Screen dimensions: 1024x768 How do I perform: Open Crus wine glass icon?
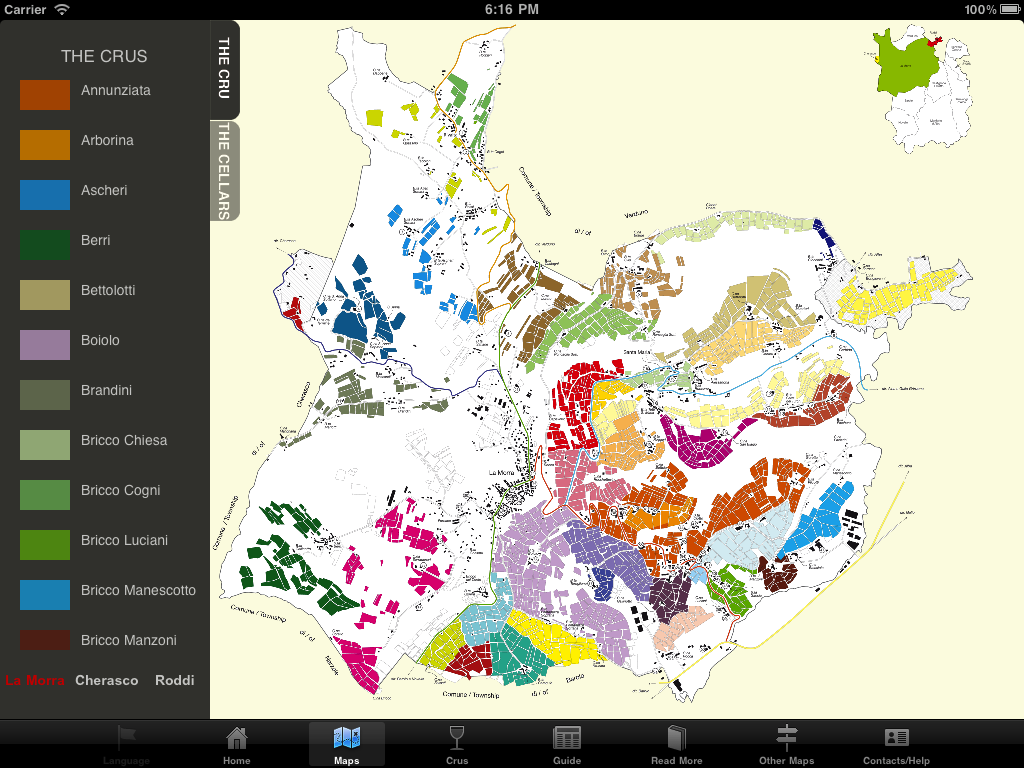457,739
